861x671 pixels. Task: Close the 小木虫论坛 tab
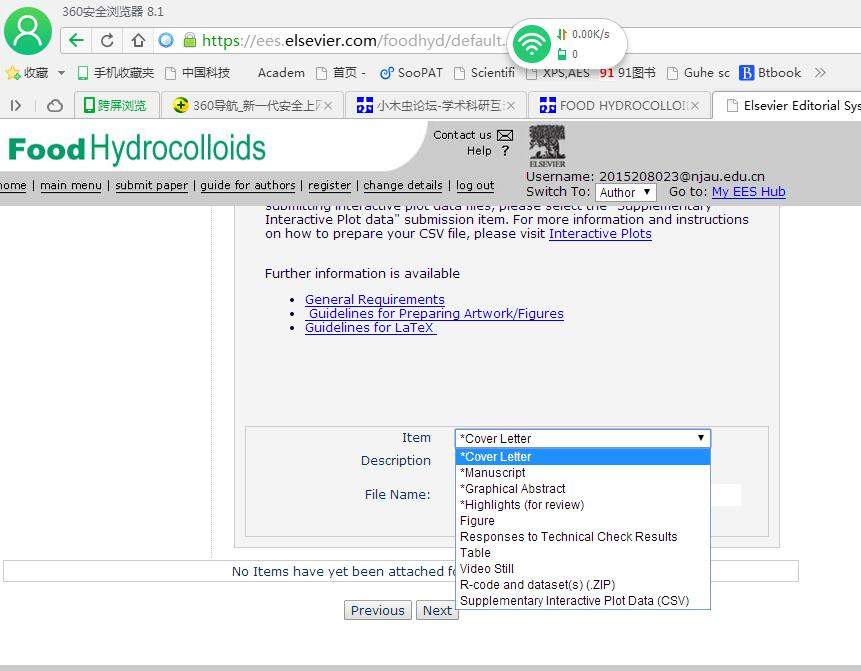511,105
